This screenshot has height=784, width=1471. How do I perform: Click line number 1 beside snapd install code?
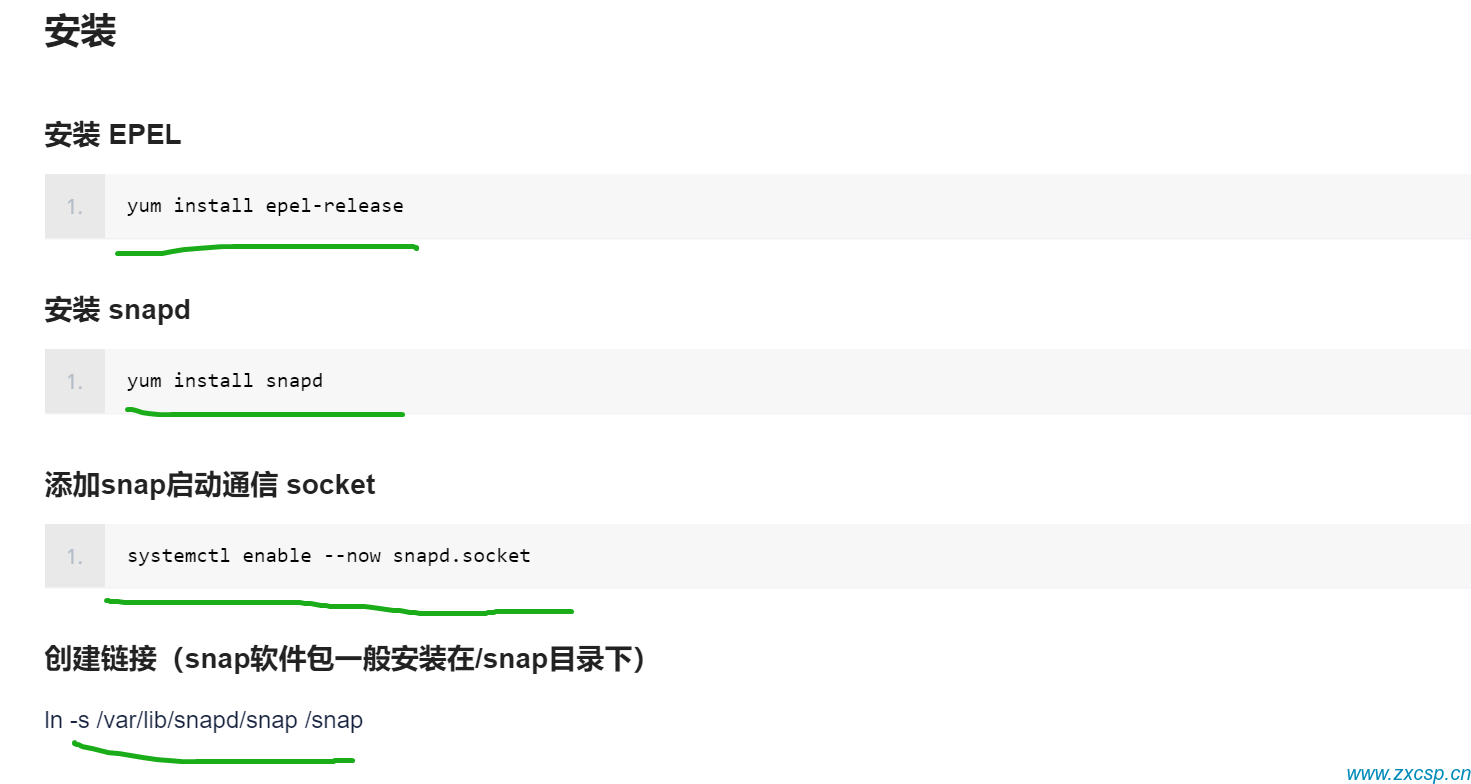(75, 382)
